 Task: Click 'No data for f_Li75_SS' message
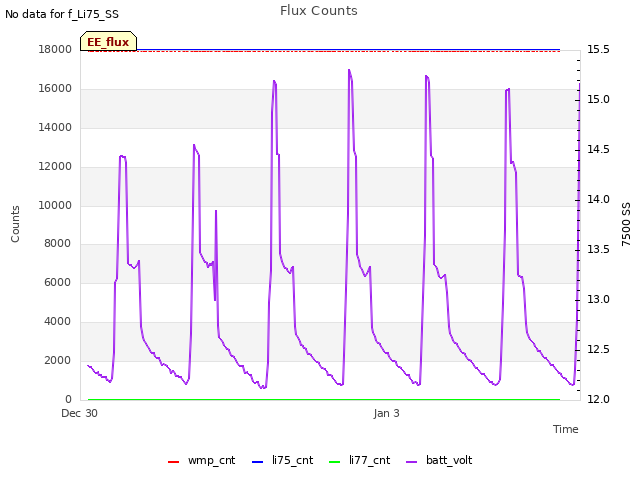pos(62,14)
